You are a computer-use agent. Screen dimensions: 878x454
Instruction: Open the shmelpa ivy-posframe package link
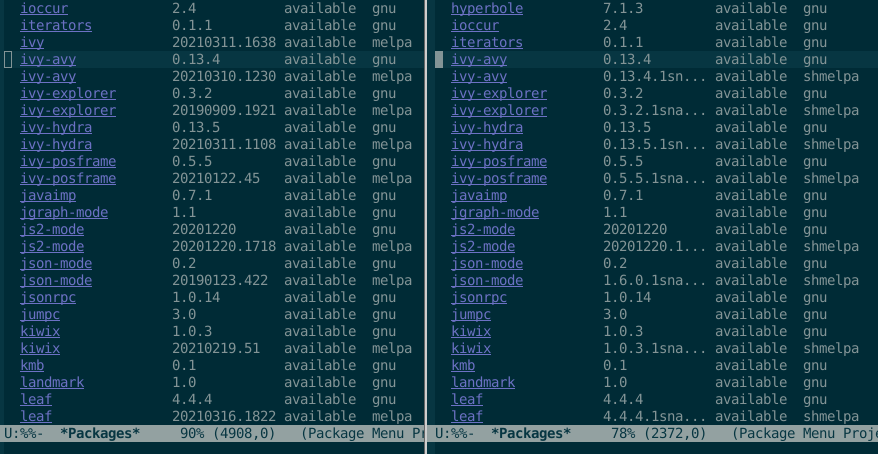pyautogui.click(x=499, y=179)
